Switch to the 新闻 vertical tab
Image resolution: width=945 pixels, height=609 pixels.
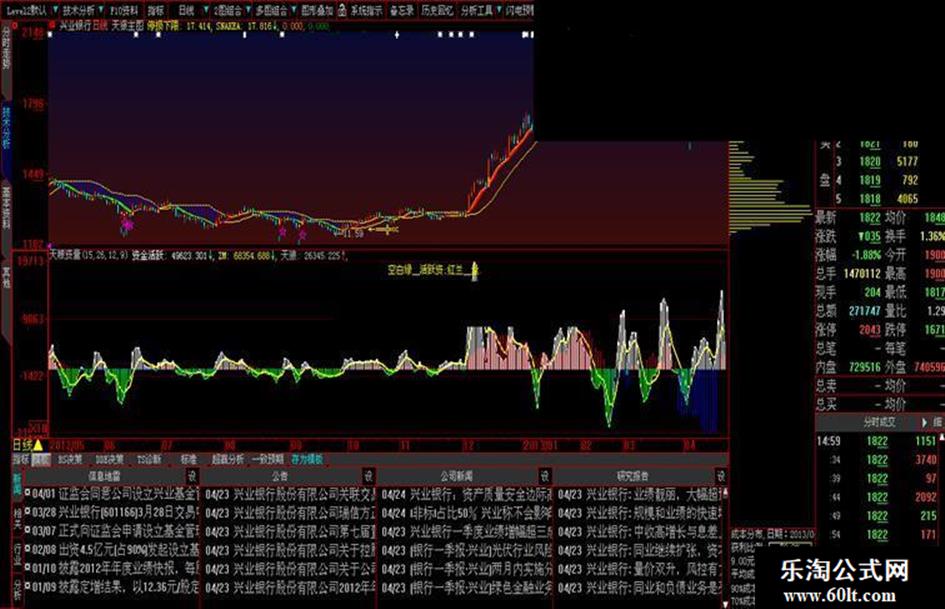tap(17, 485)
